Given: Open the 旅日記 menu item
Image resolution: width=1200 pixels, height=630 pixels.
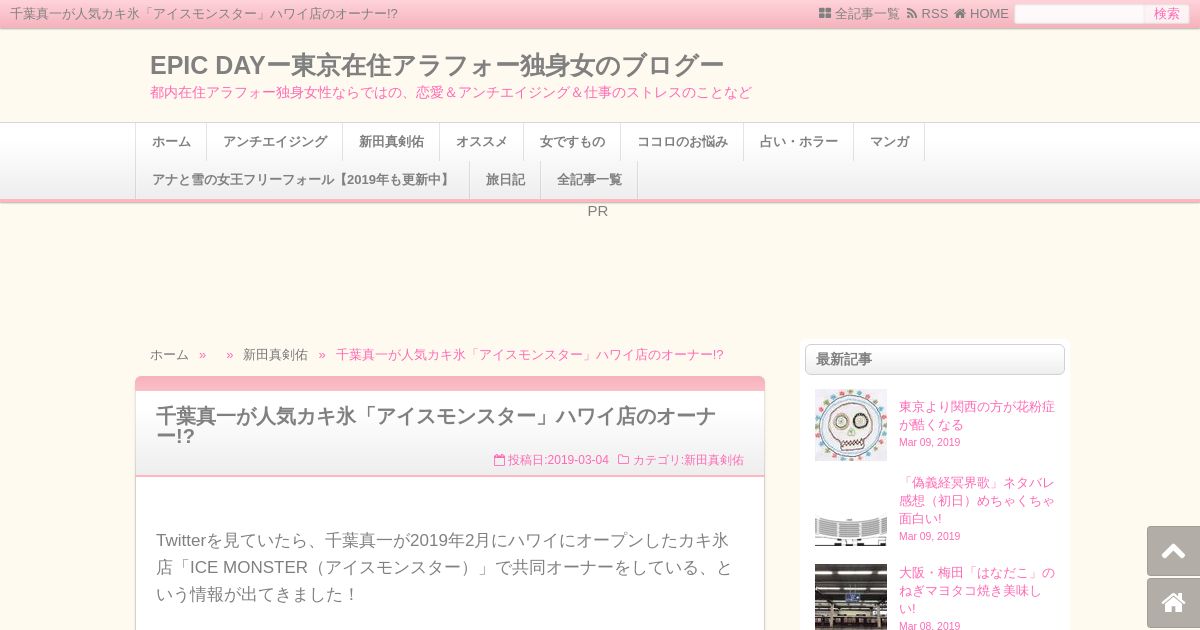Looking at the screenshot, I should click(x=505, y=180).
